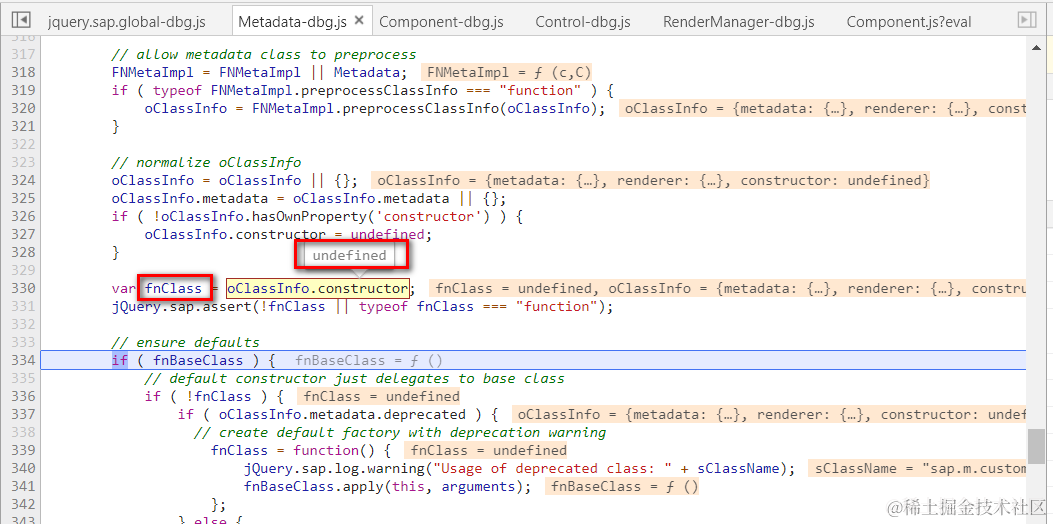Open the Control-dbg.js tab

point(583,21)
